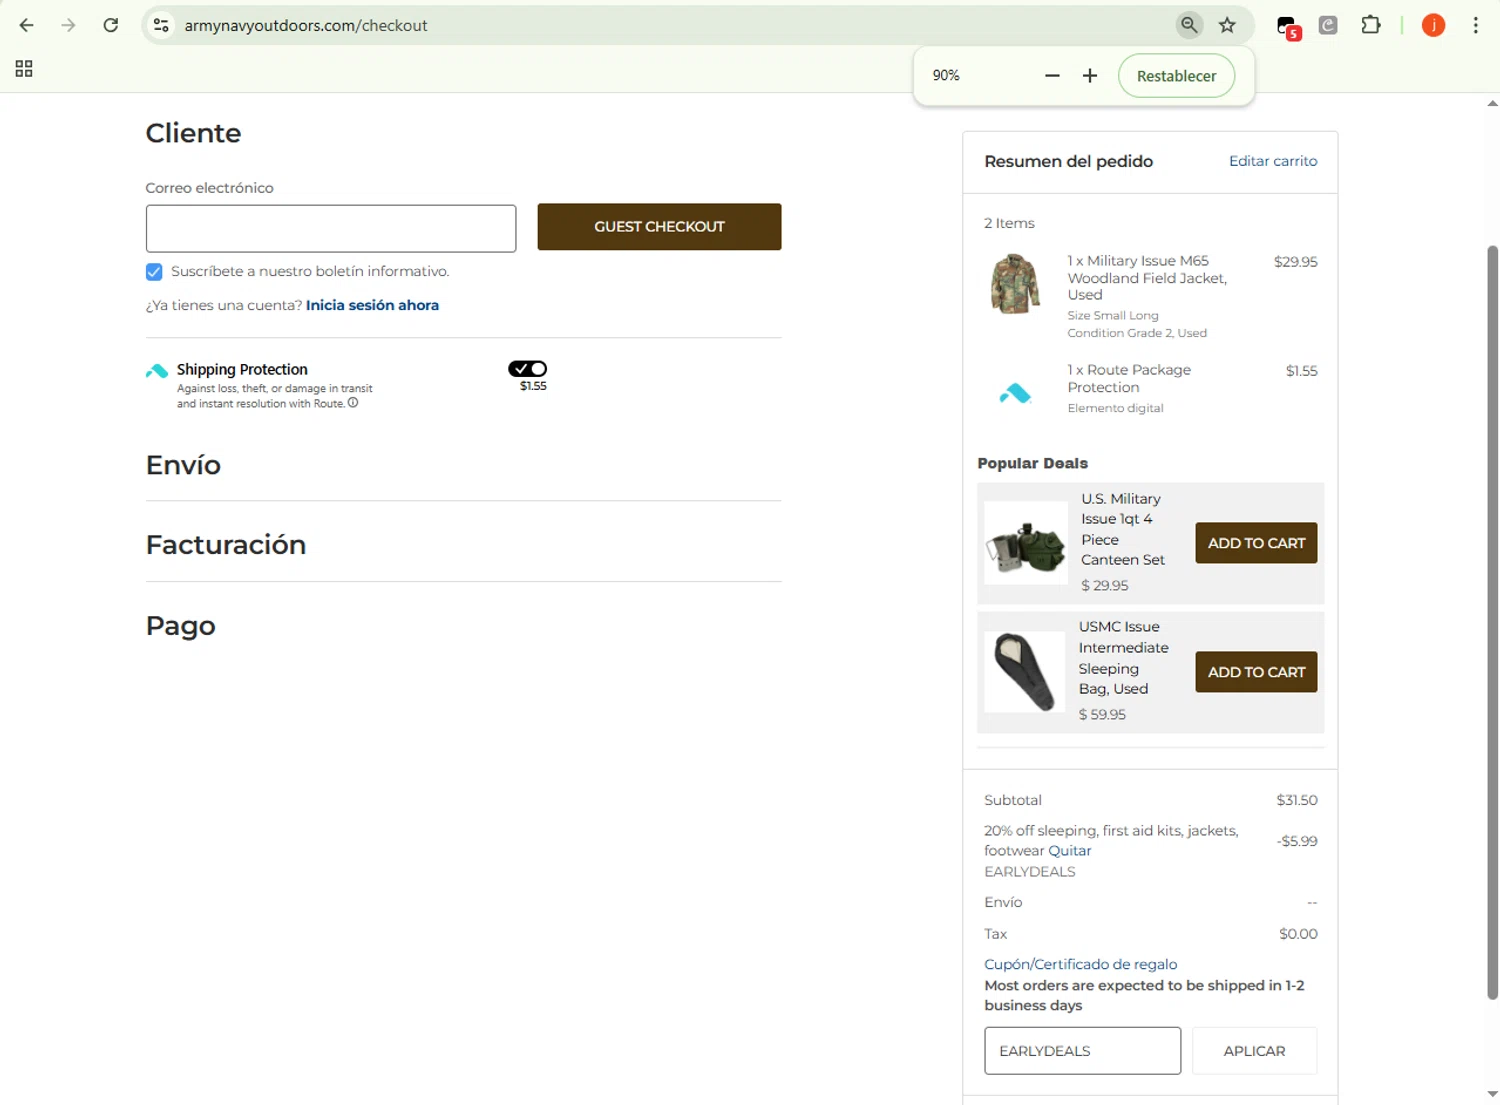Click the address bar URL
Screen dimensions: 1500x1105
(x=306, y=25)
